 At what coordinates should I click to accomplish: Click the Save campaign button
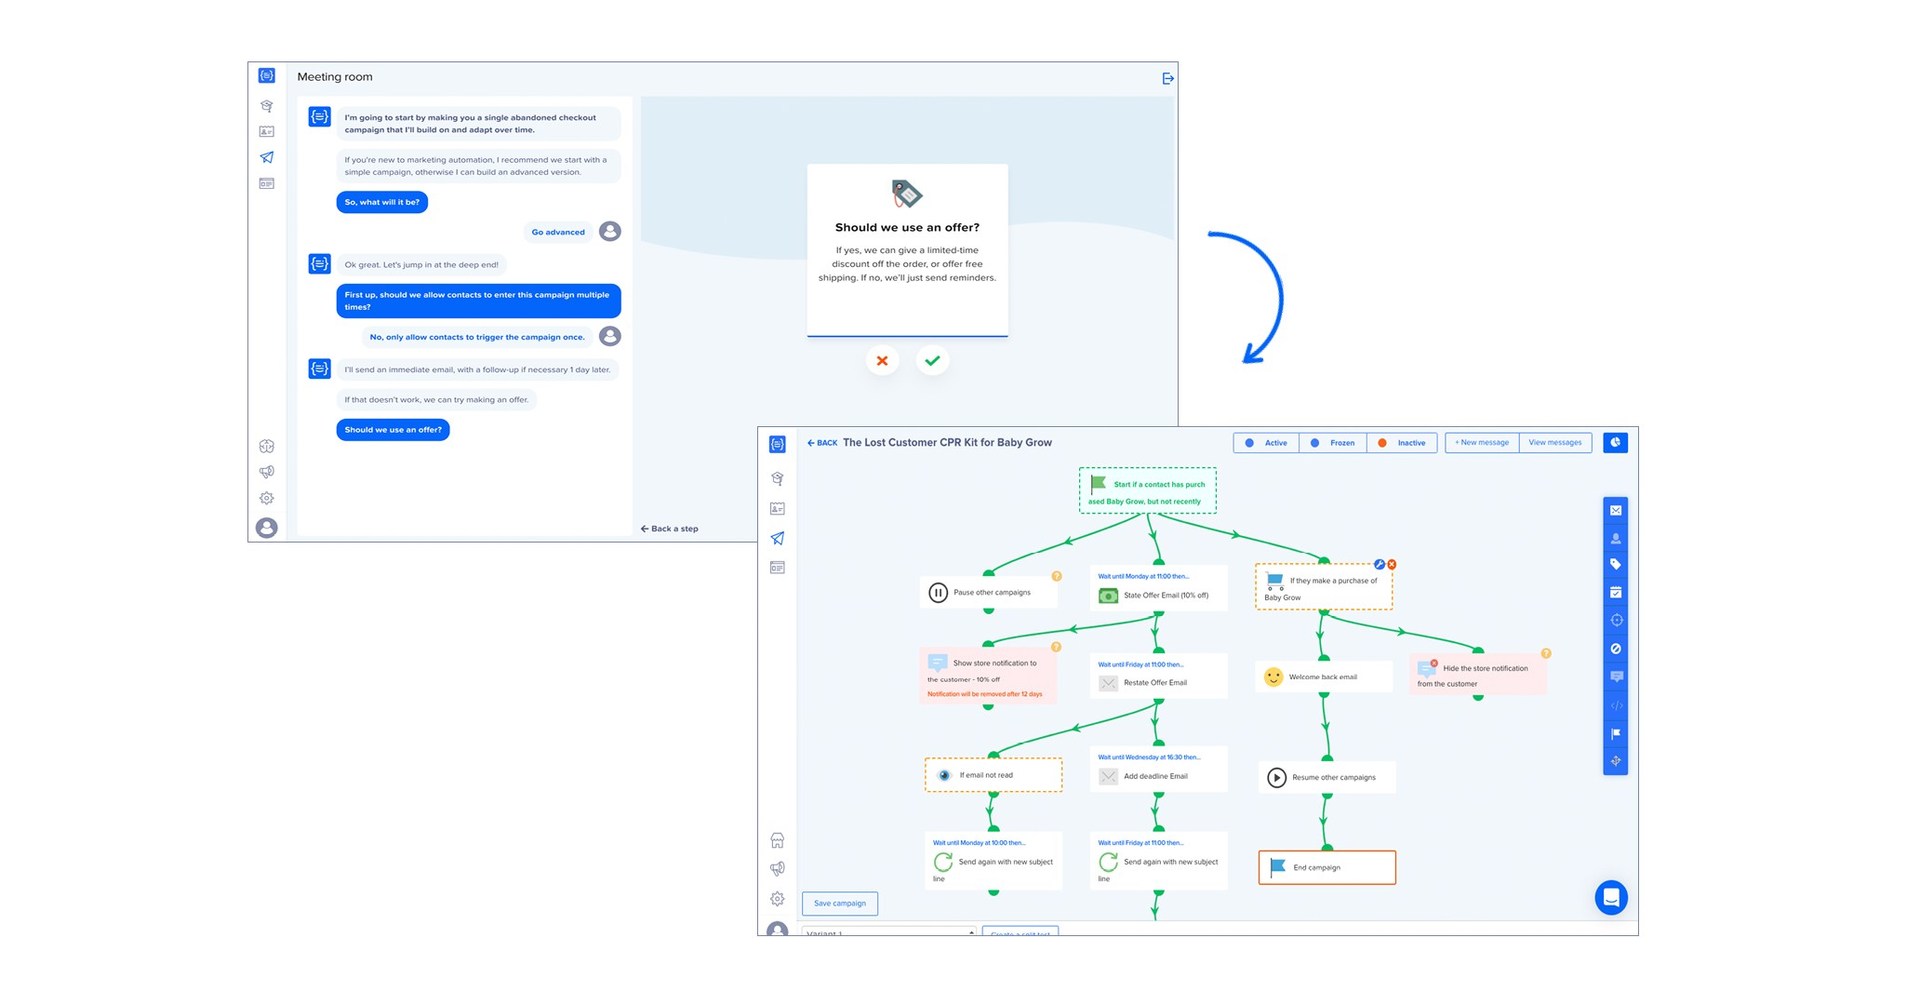click(839, 903)
